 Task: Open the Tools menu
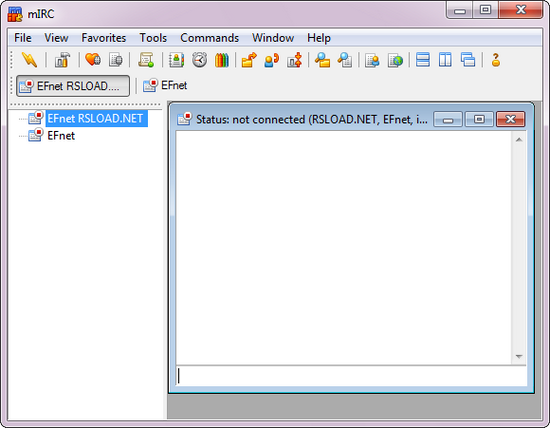153,38
